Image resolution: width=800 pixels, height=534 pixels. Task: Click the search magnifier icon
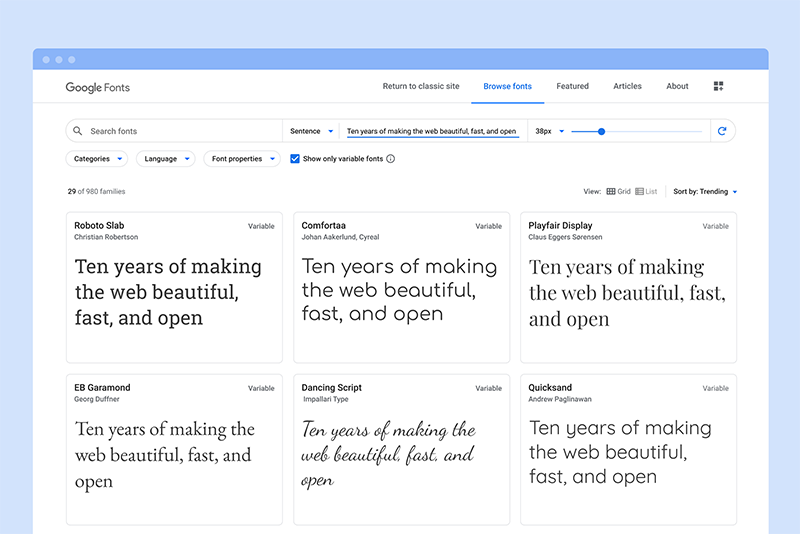78,131
